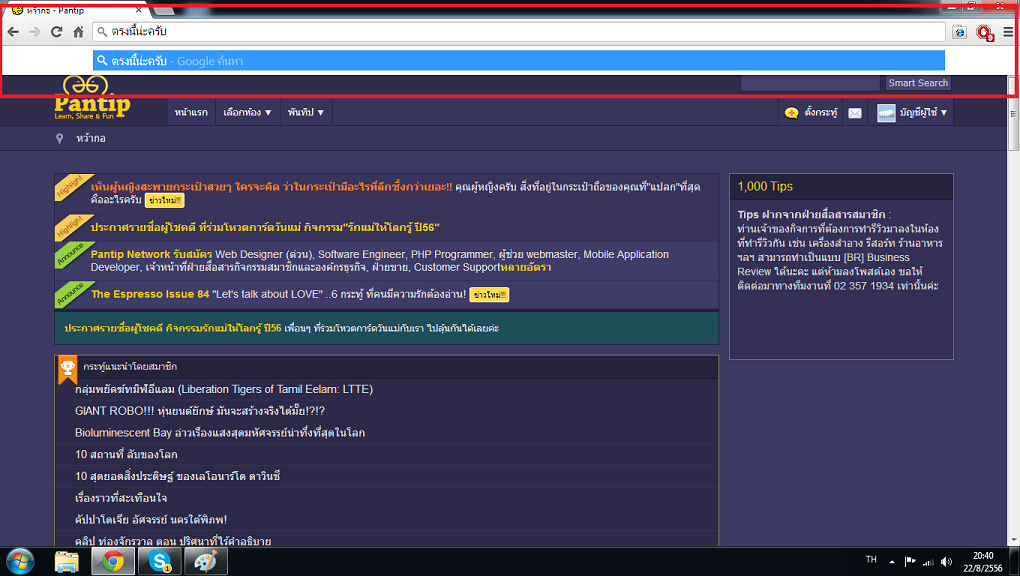This screenshot has width=1020, height=576.
Task: Open the browser home page icon
Action: 78,32
